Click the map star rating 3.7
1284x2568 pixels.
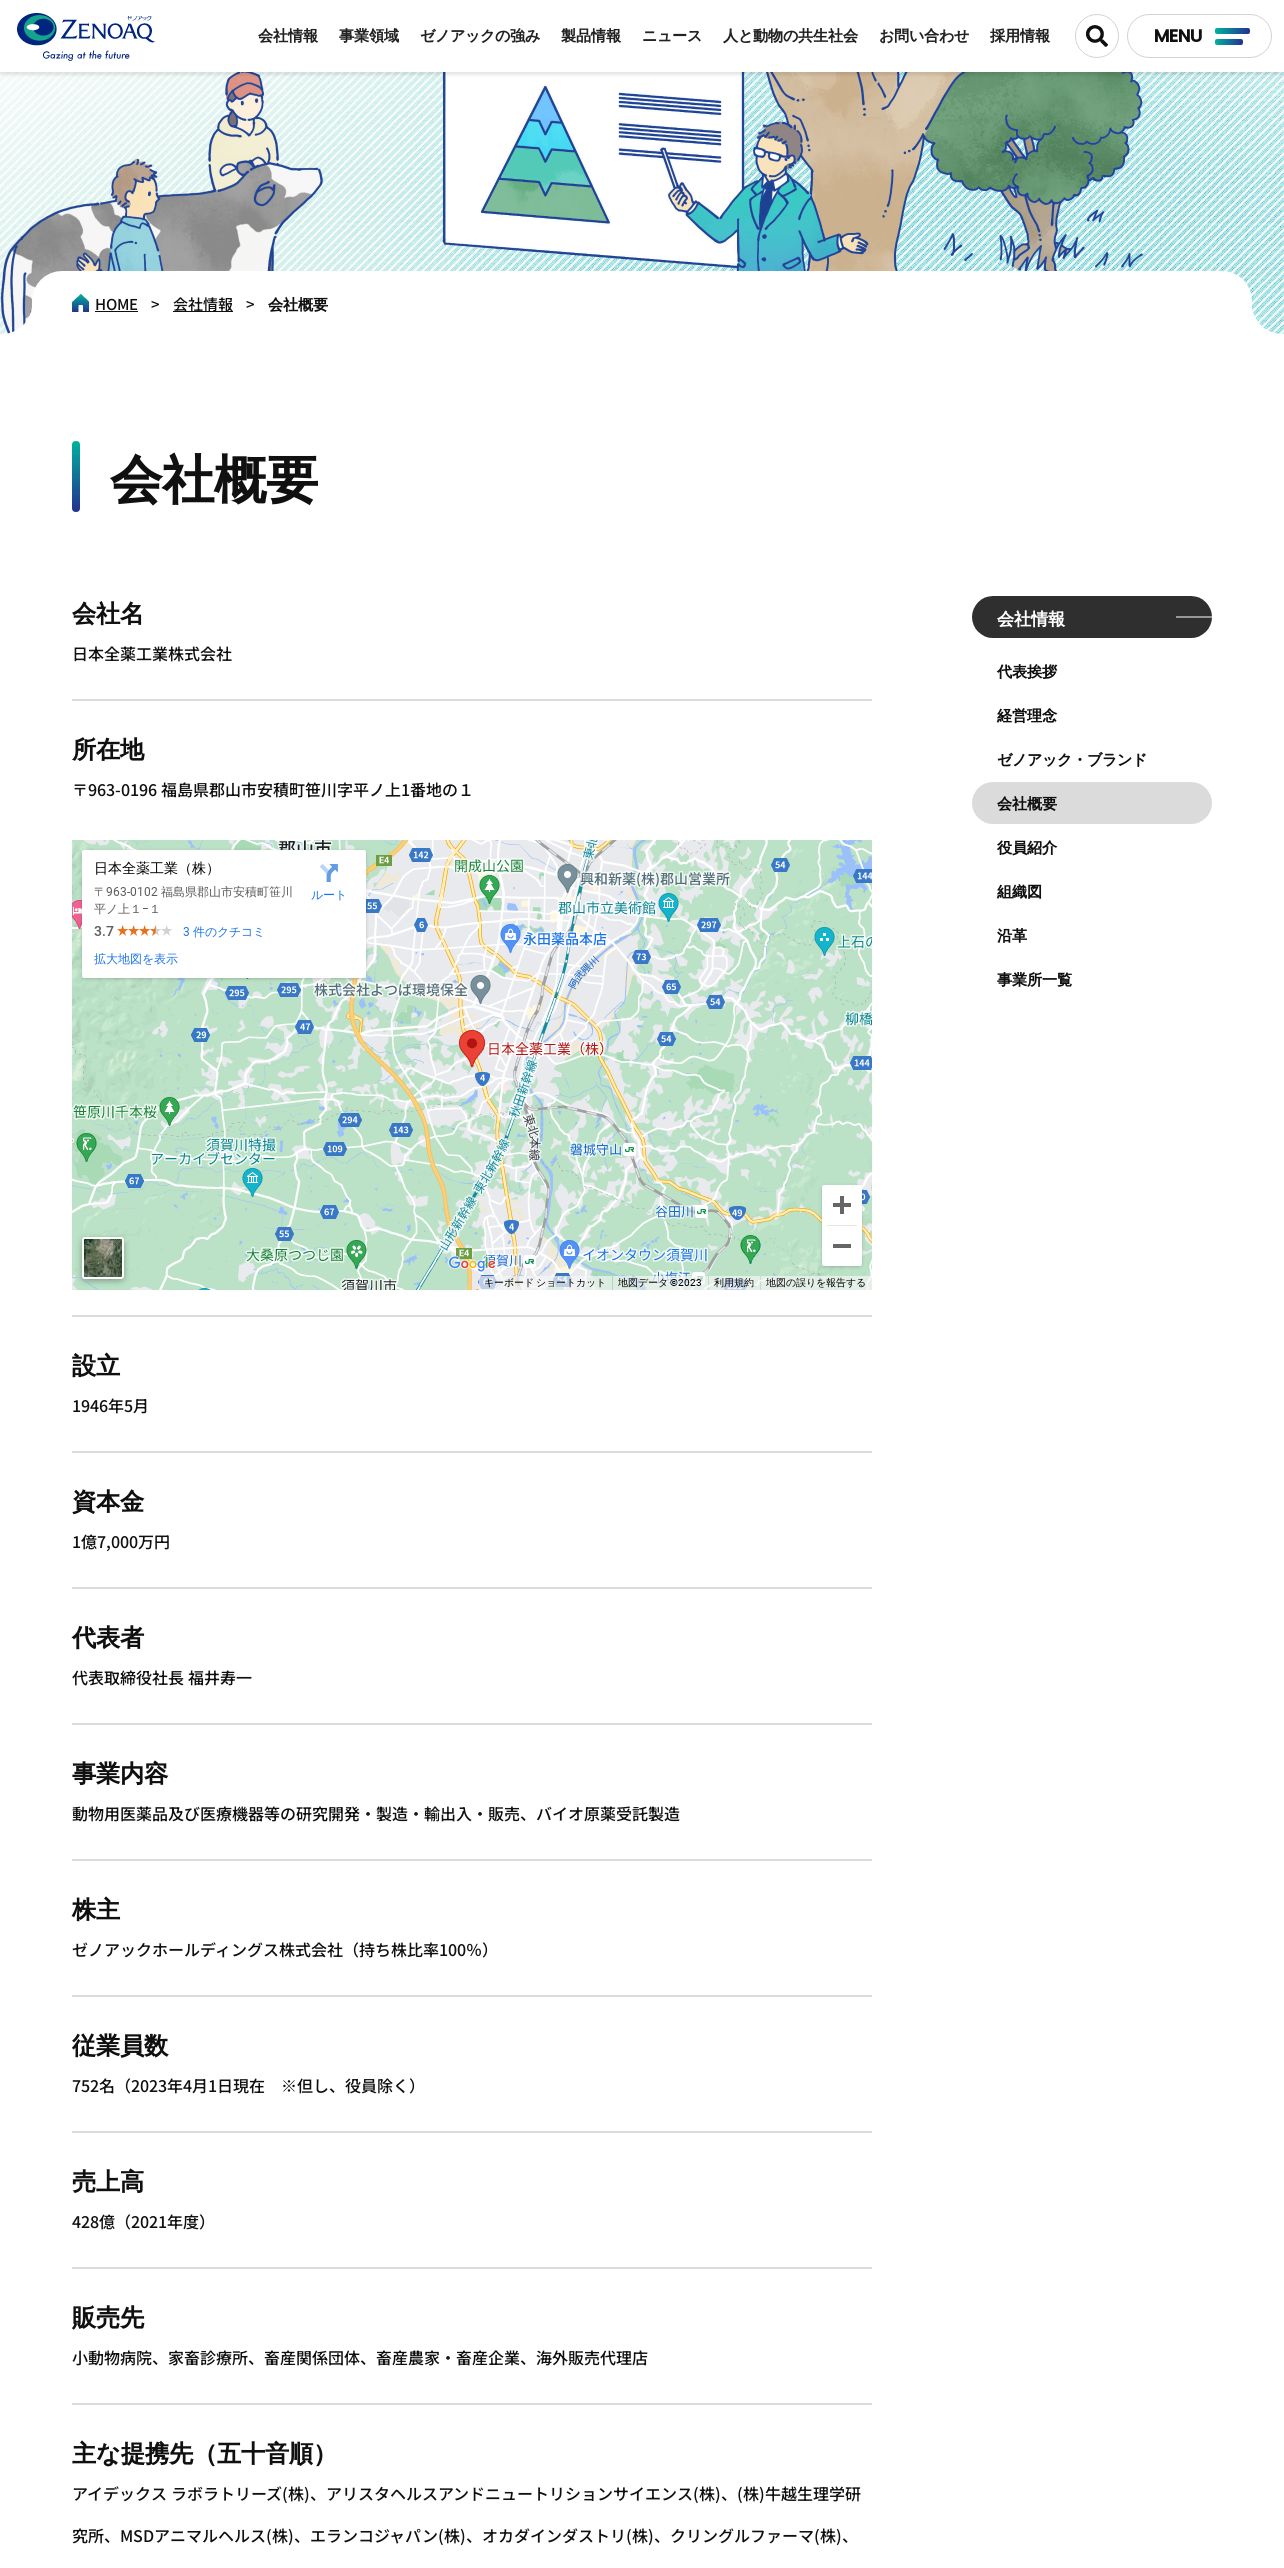(133, 931)
